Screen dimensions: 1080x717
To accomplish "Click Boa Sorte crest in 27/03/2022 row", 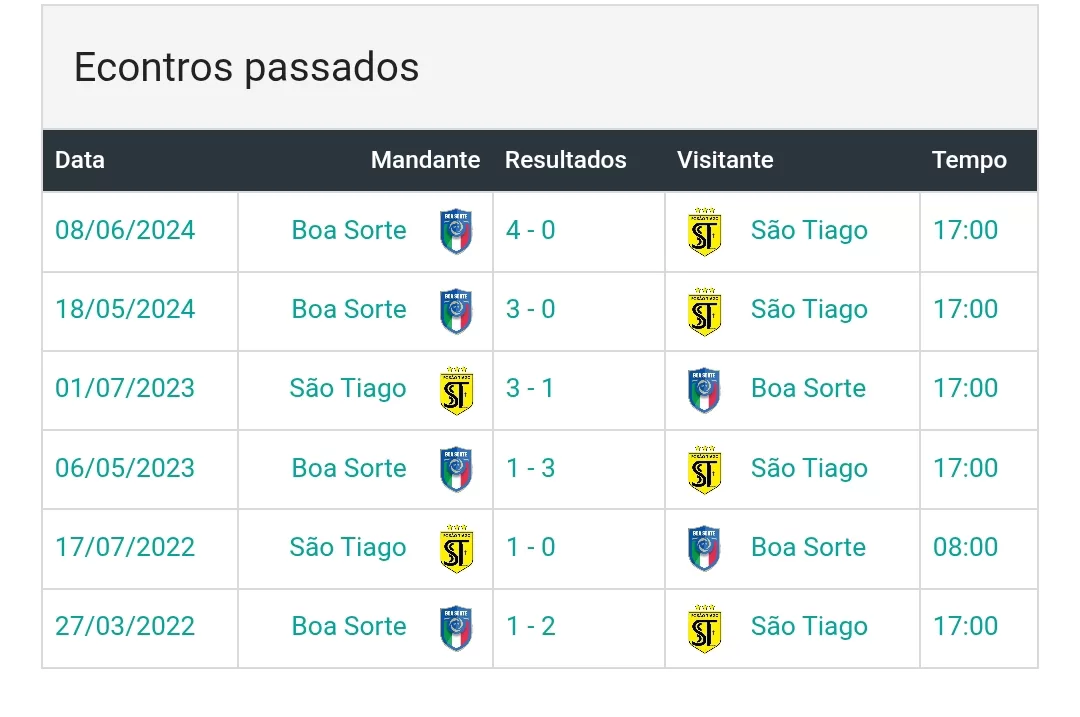I will click(456, 627).
